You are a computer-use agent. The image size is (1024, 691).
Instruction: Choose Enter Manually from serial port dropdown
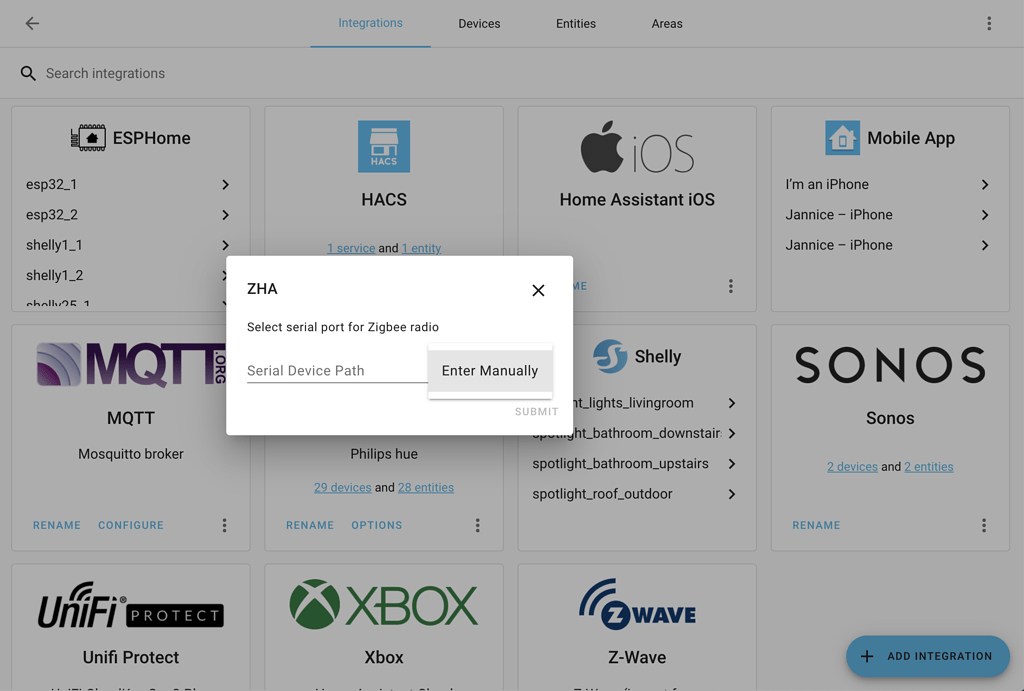point(490,370)
